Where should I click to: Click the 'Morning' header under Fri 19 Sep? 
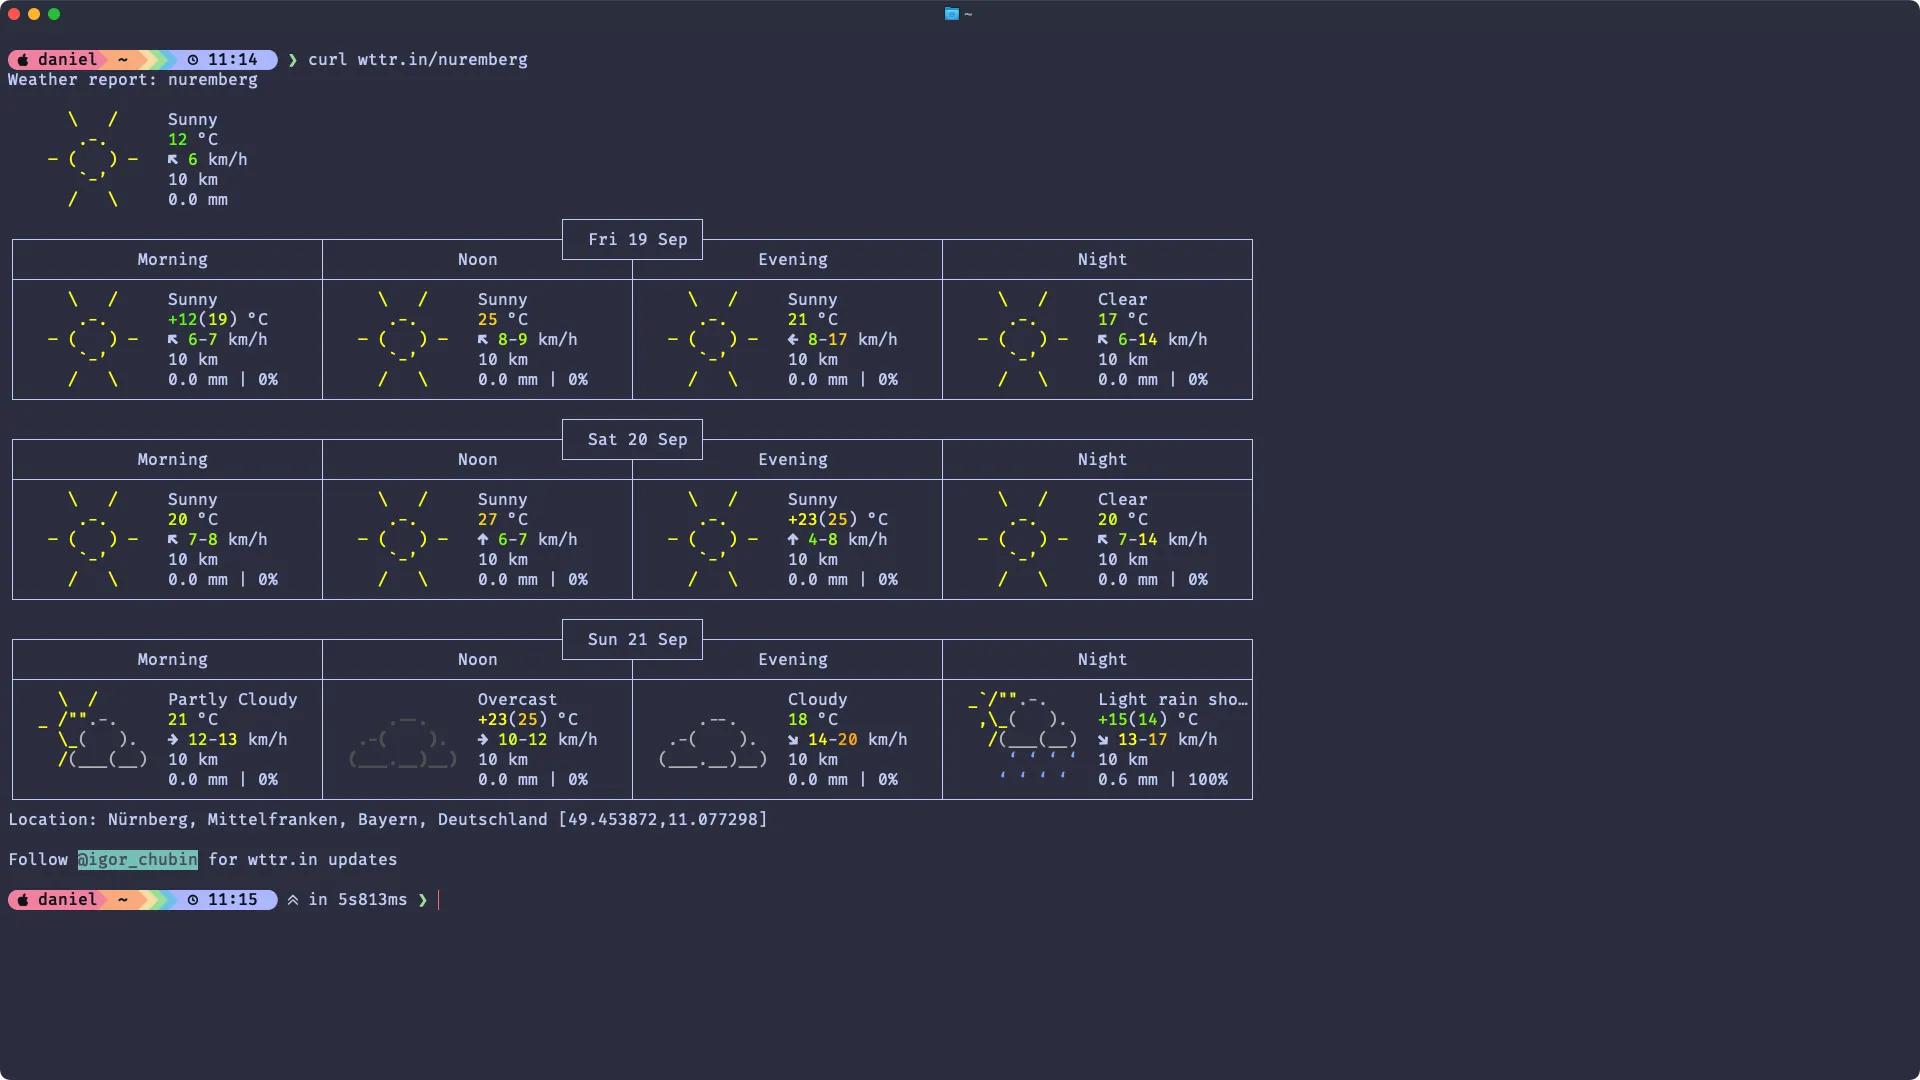point(173,260)
